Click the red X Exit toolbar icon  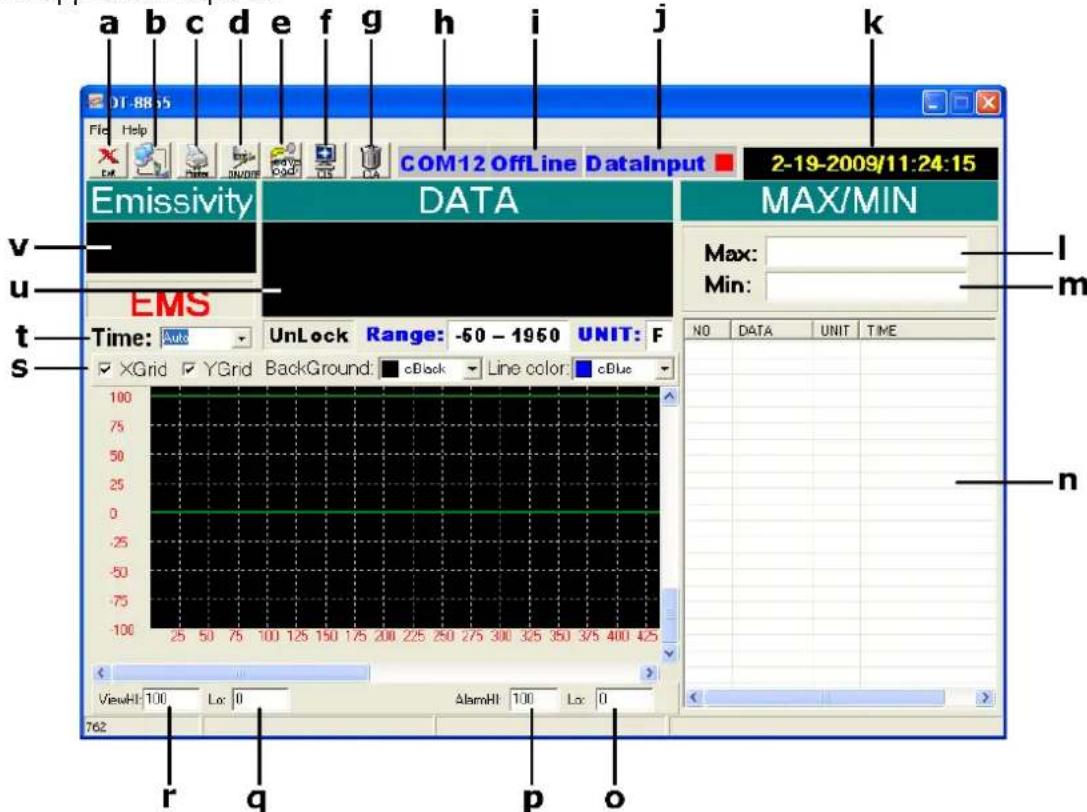(108, 161)
